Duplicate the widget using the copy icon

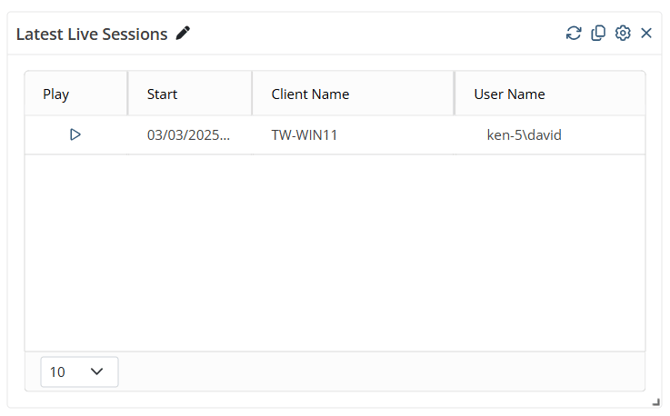(598, 33)
